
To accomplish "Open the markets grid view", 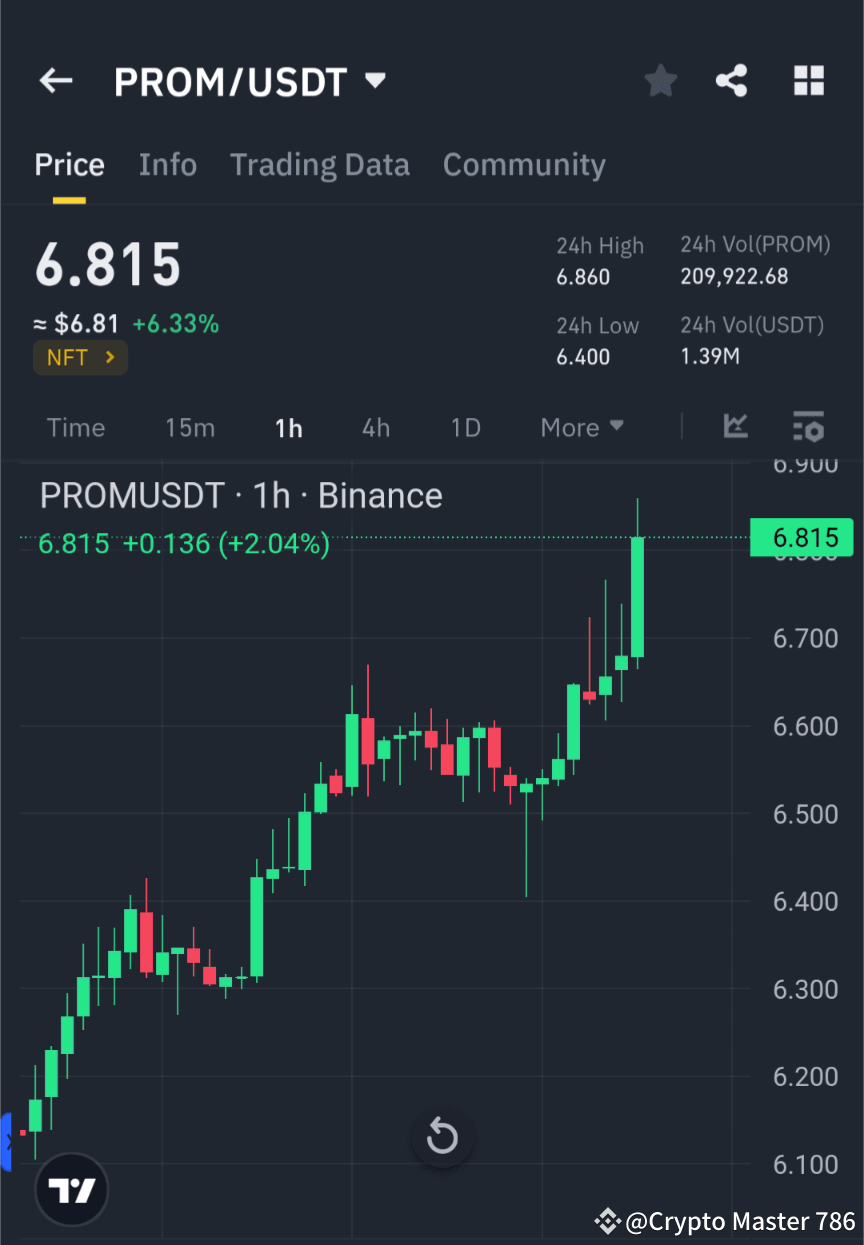I will pos(808,81).
